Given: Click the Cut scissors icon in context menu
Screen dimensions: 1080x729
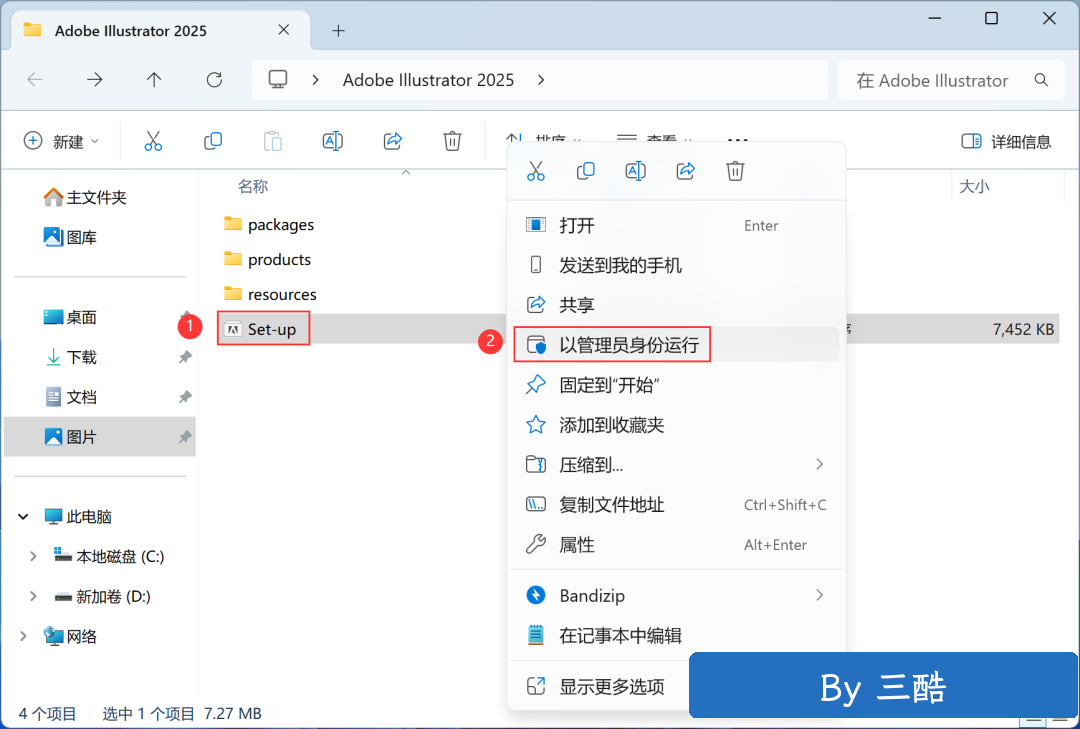Looking at the screenshot, I should [536, 171].
